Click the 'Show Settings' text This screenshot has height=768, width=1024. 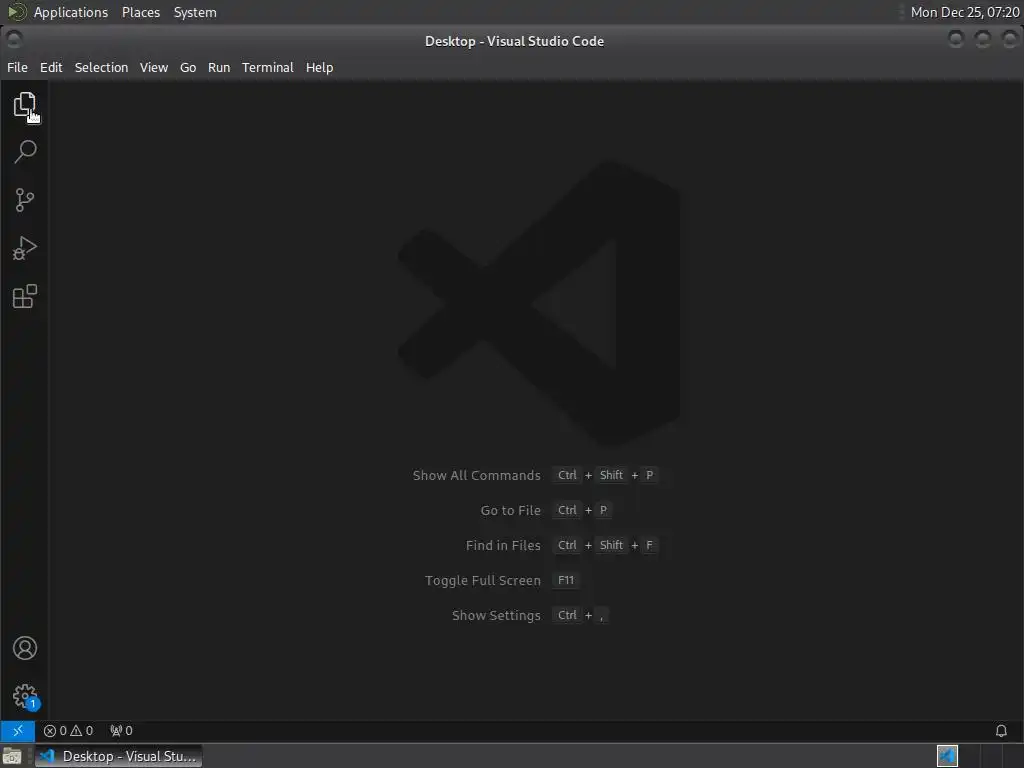[x=496, y=615]
